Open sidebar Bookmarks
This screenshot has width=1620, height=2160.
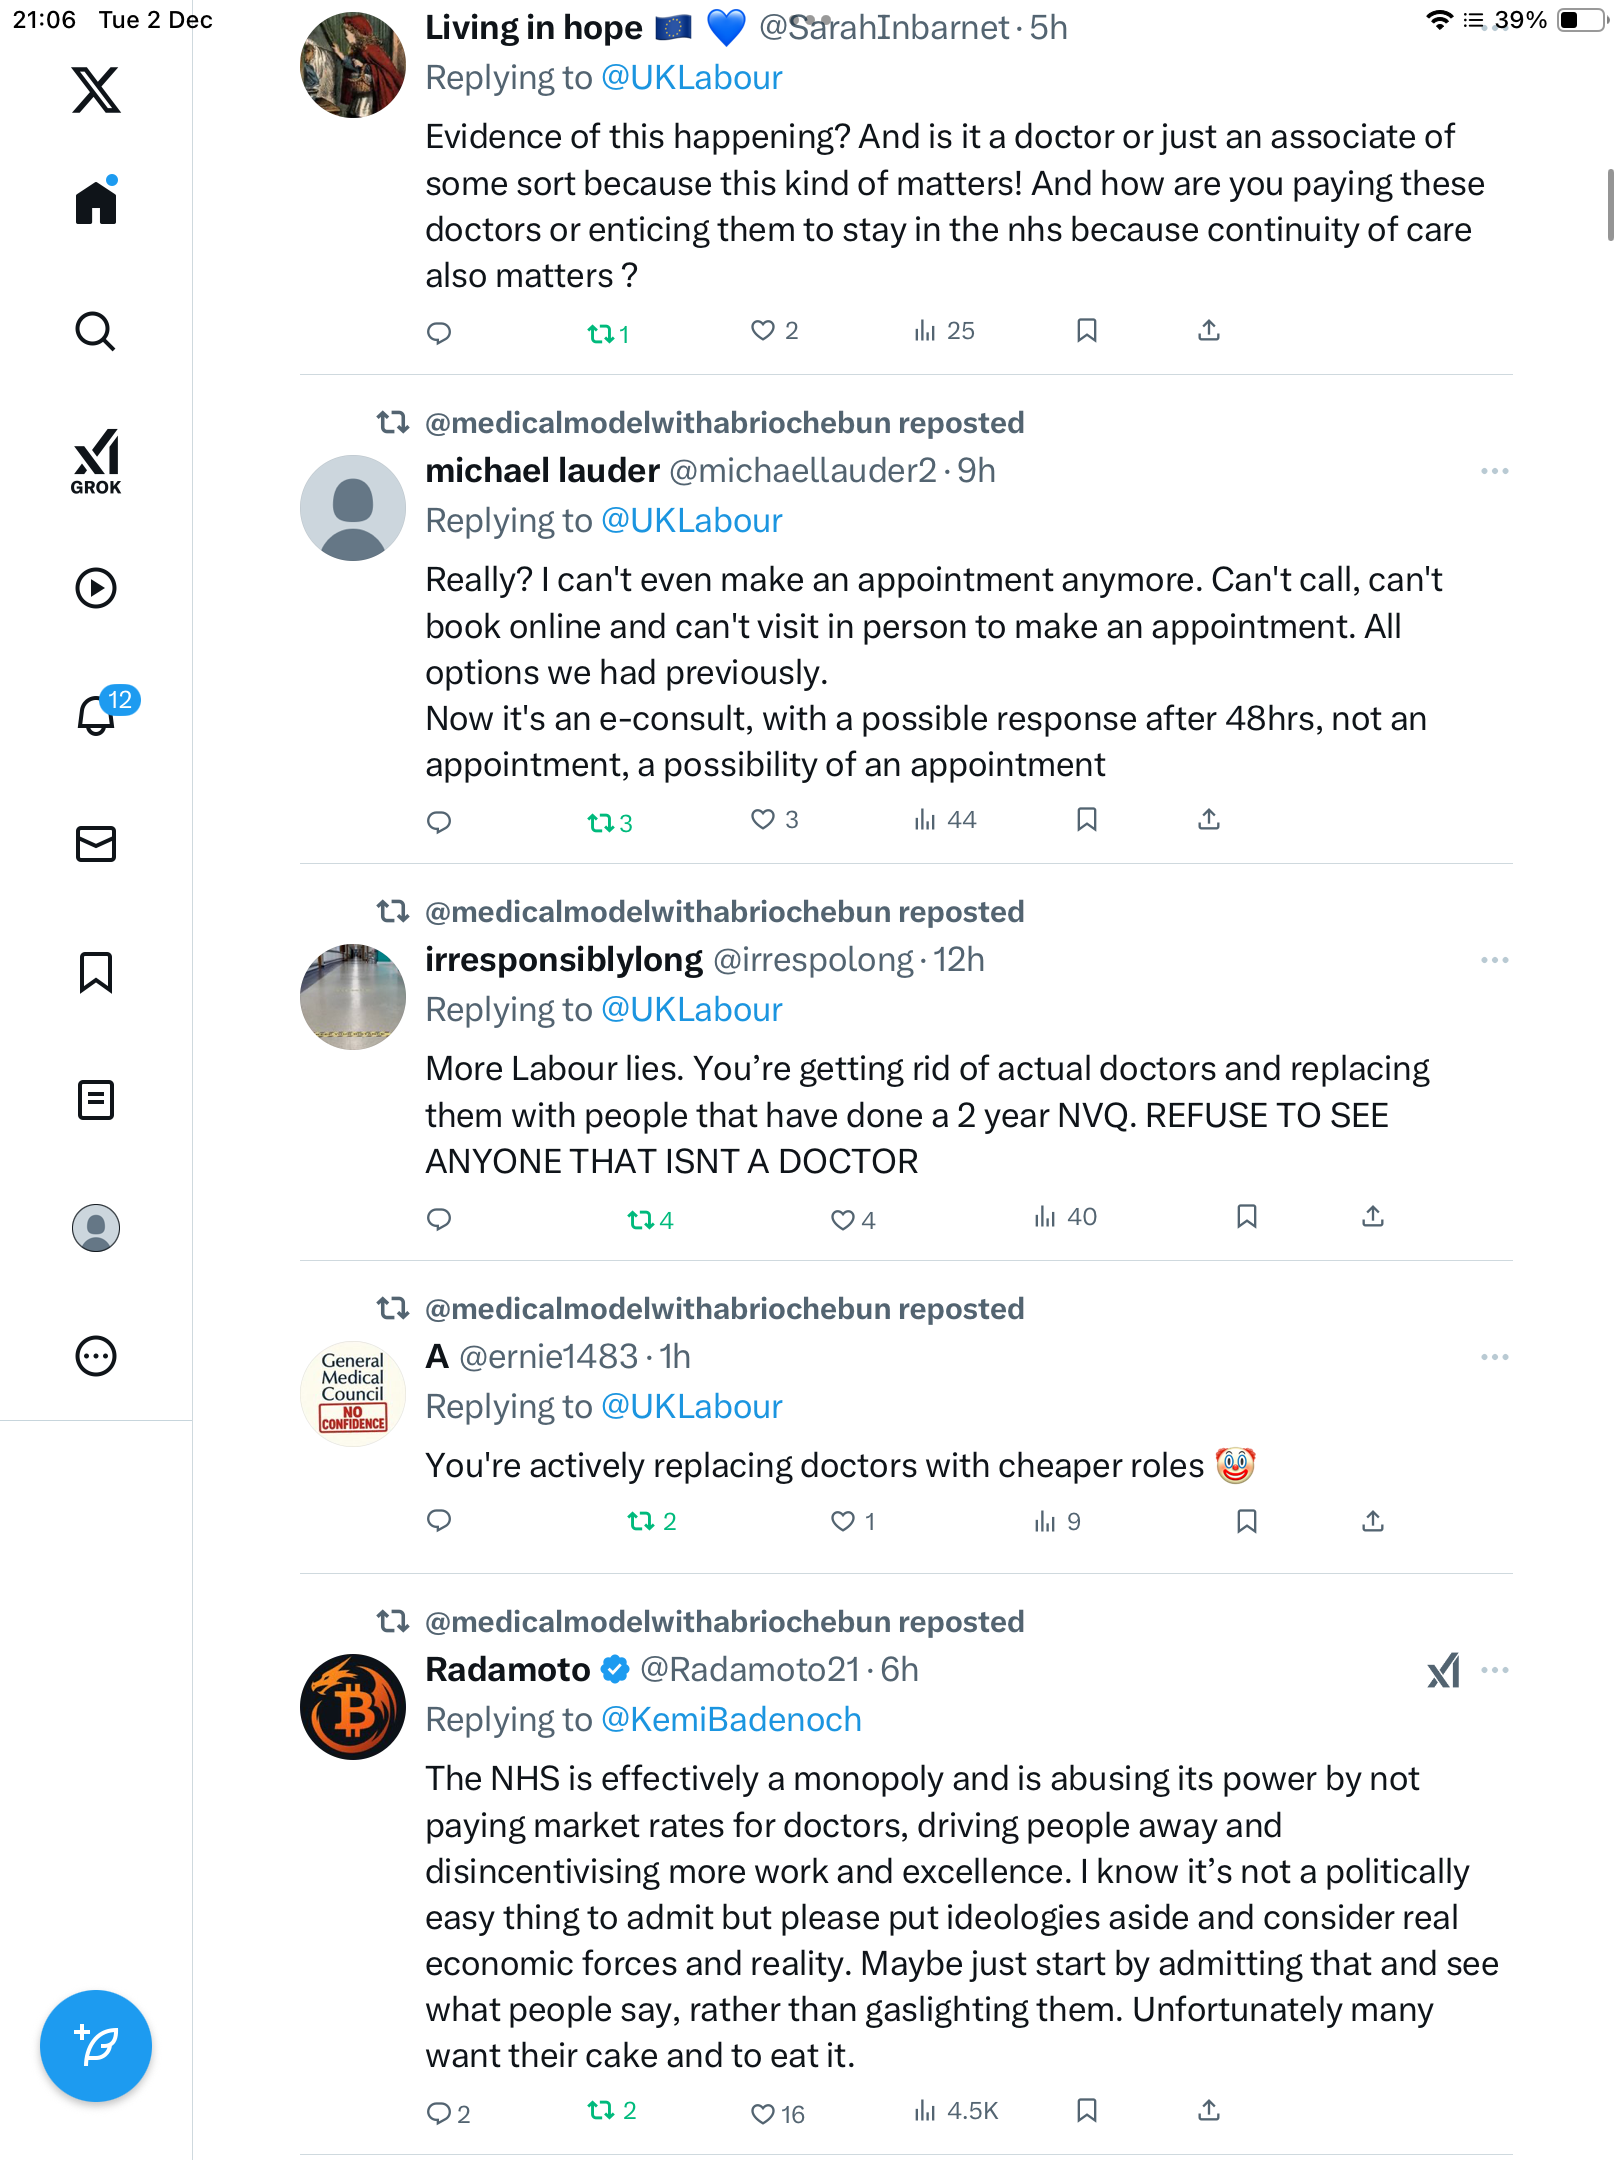pos(96,972)
